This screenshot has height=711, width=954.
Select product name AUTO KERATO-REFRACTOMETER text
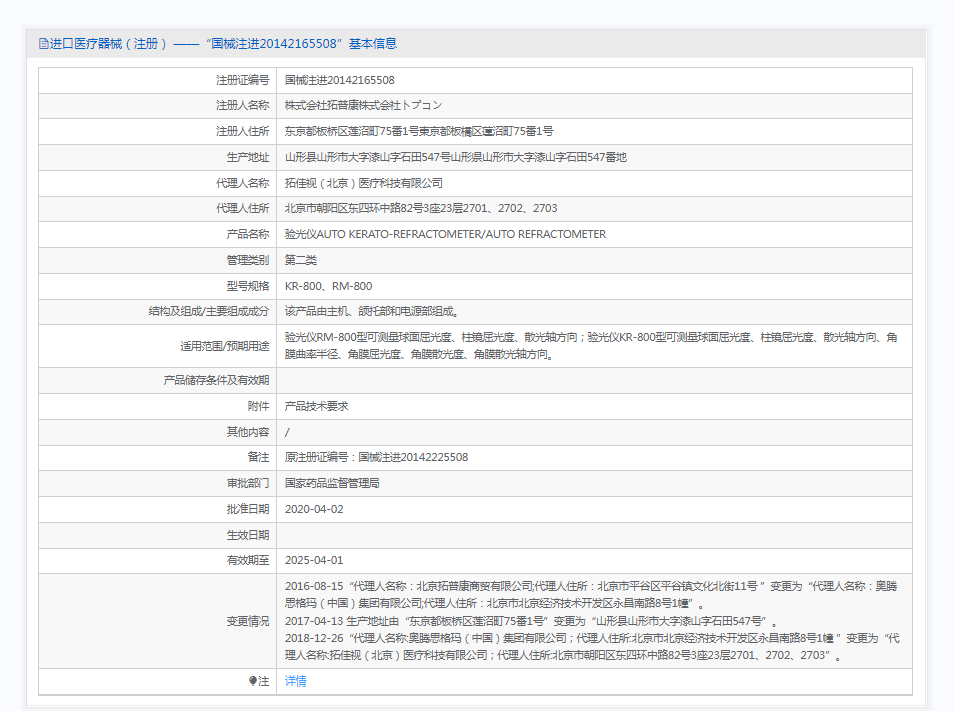coord(445,235)
